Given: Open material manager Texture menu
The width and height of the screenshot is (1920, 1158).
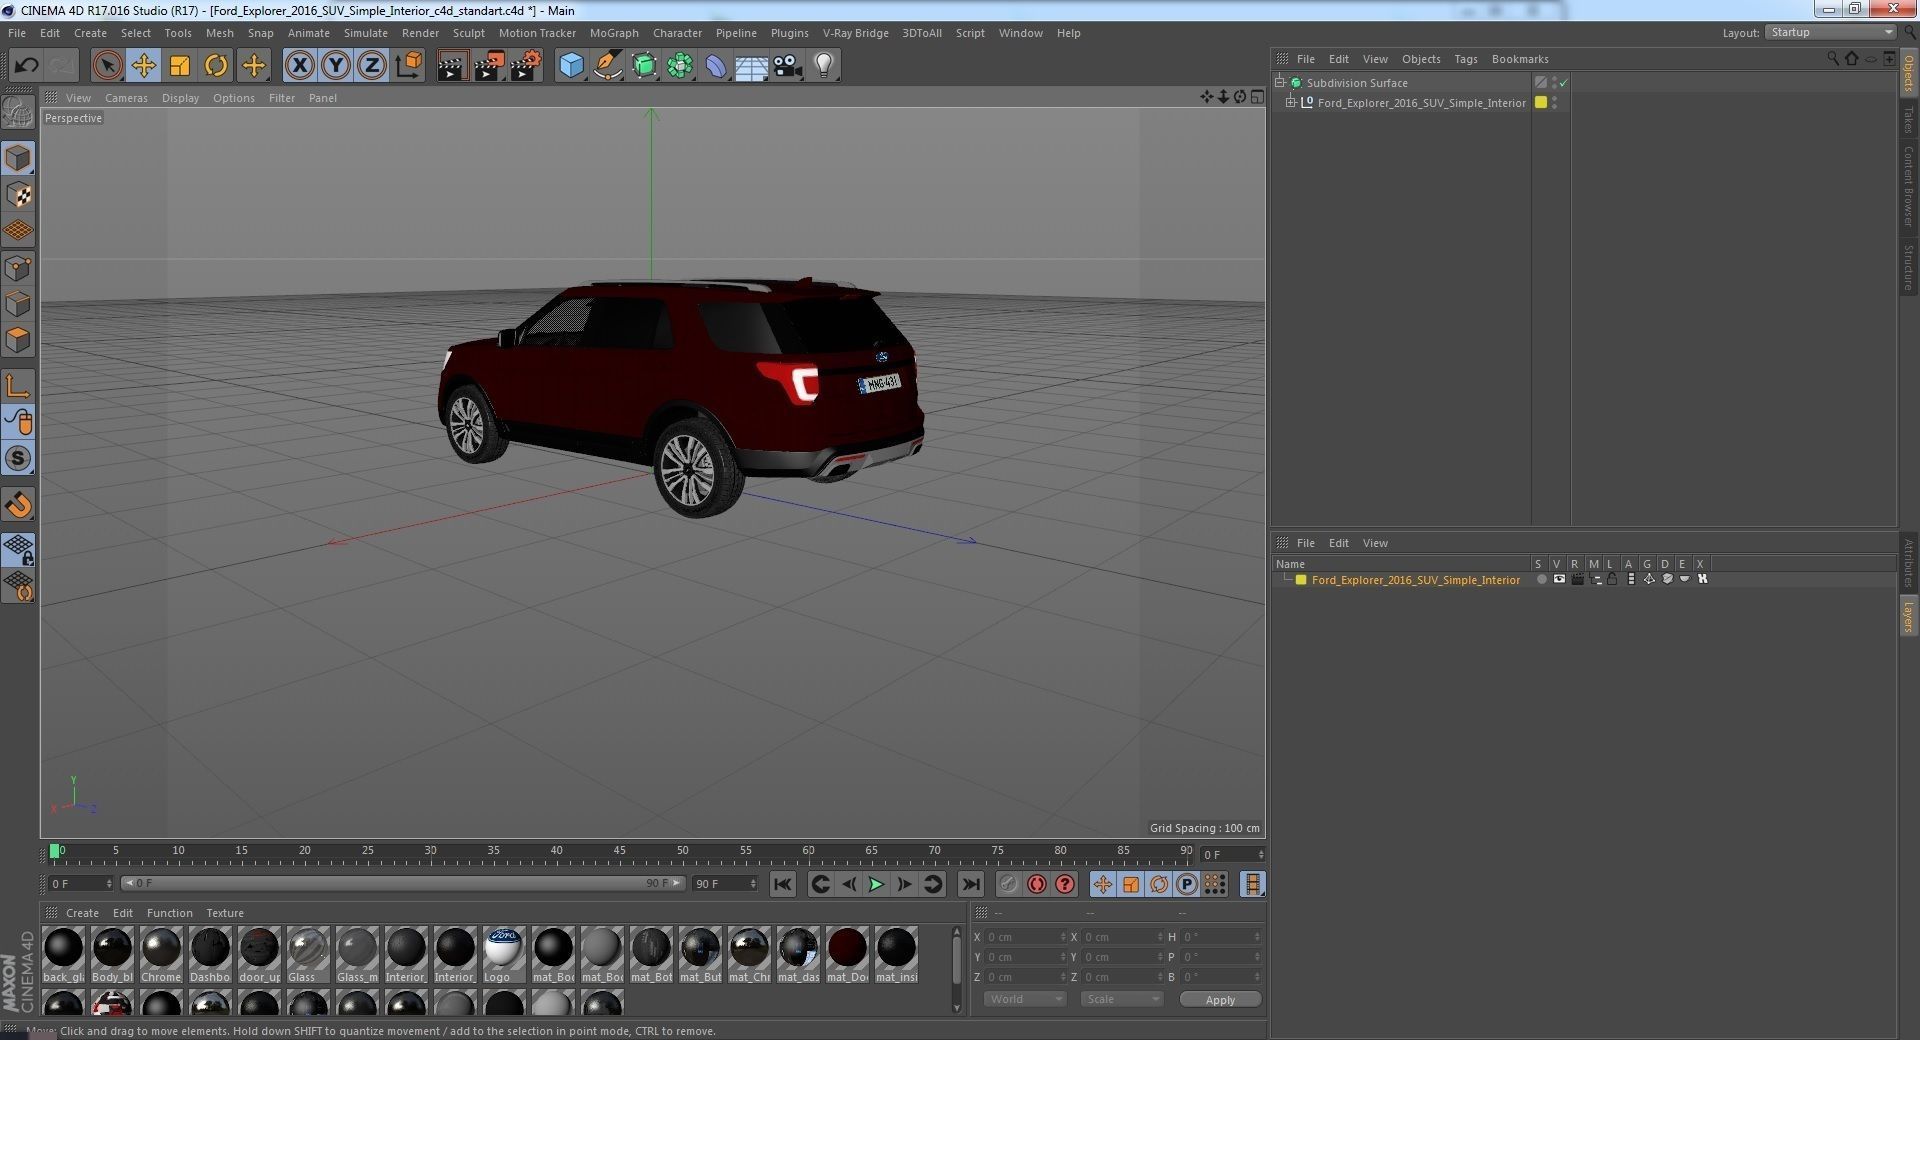Looking at the screenshot, I should (x=224, y=913).
